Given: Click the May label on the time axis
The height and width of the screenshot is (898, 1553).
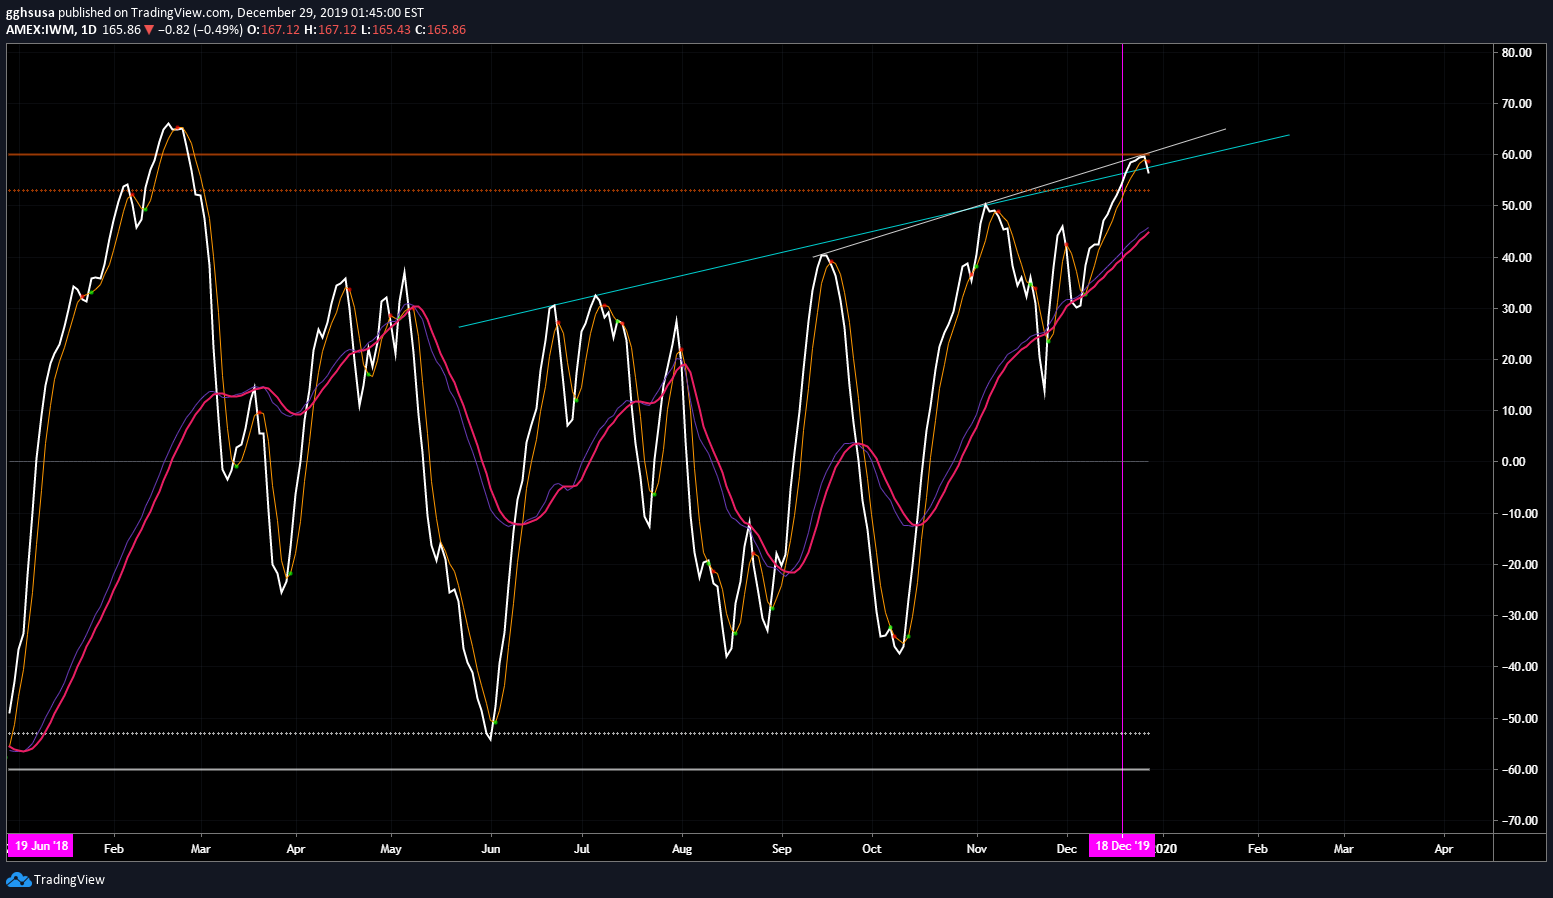Looking at the screenshot, I should (391, 849).
